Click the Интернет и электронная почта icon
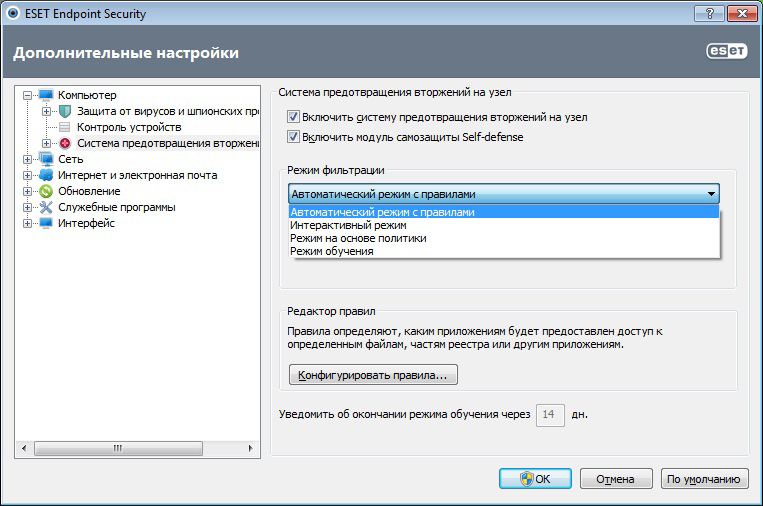Viewport: 763px width, 506px height. pos(46,175)
